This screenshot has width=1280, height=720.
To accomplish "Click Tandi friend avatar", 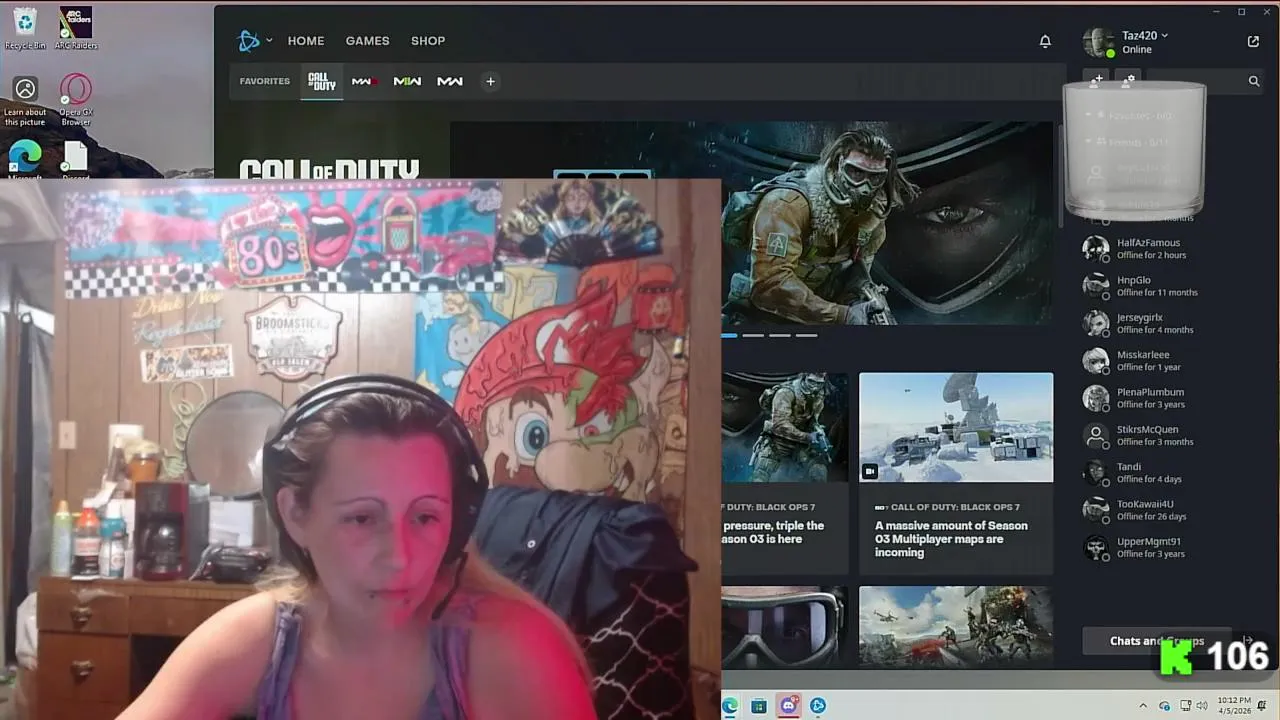I will [x=1096, y=472].
